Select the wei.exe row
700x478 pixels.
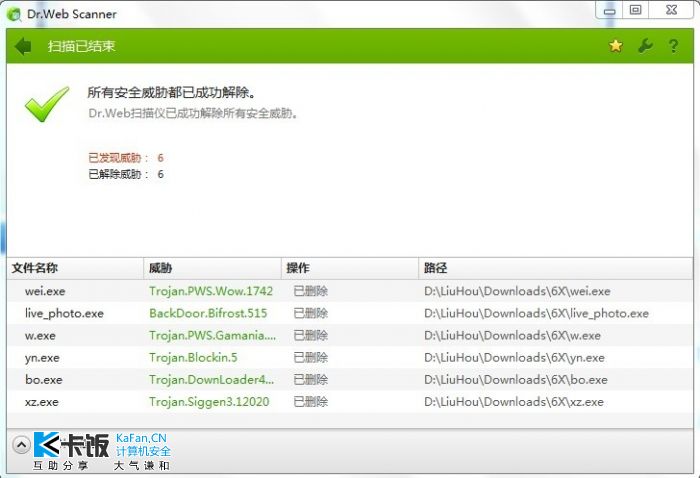coord(44,291)
